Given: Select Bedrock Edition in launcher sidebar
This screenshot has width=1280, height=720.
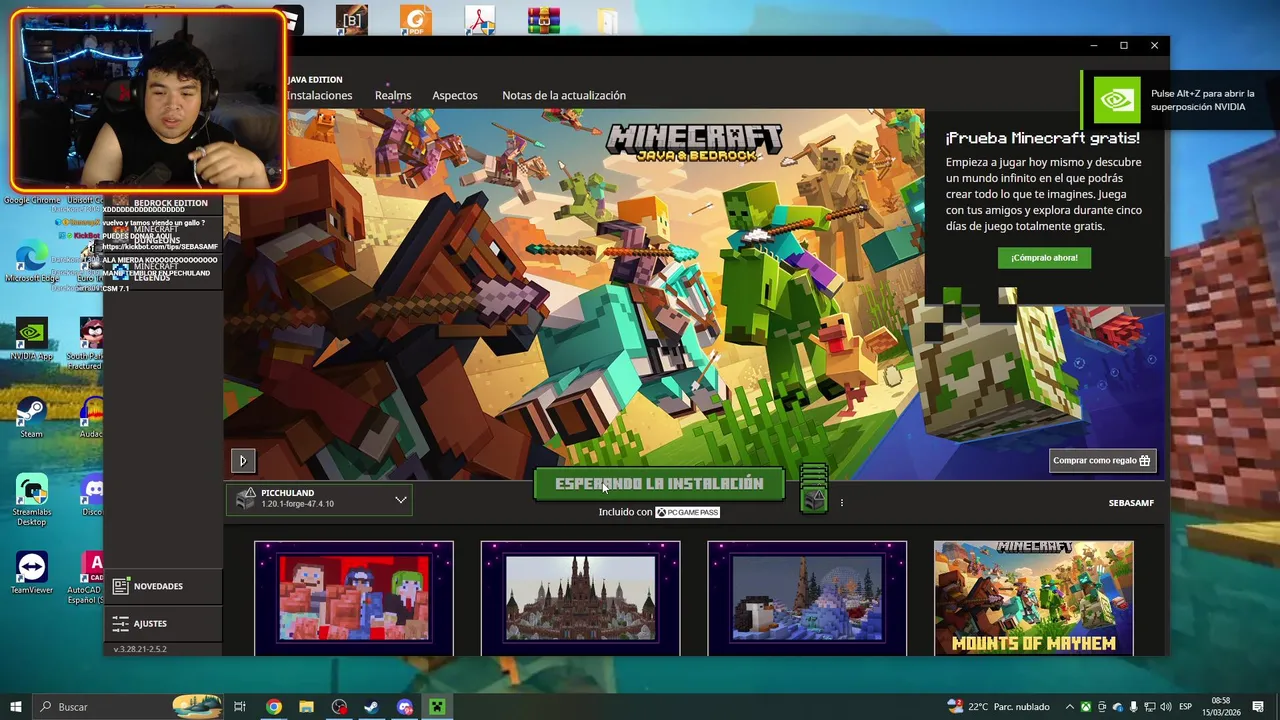Looking at the screenshot, I should click(171, 203).
